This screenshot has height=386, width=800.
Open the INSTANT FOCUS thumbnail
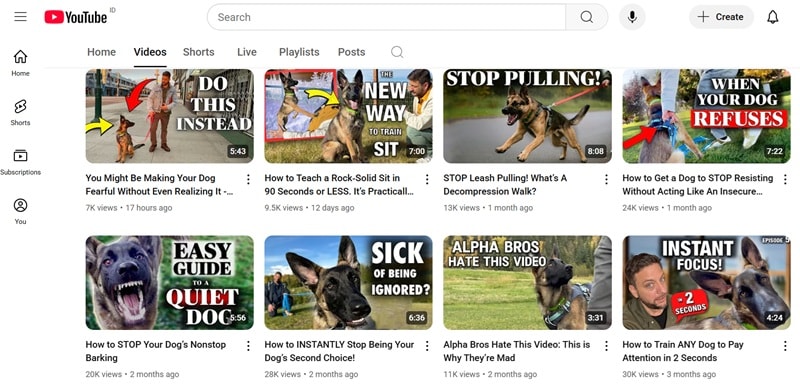pyautogui.click(x=707, y=282)
